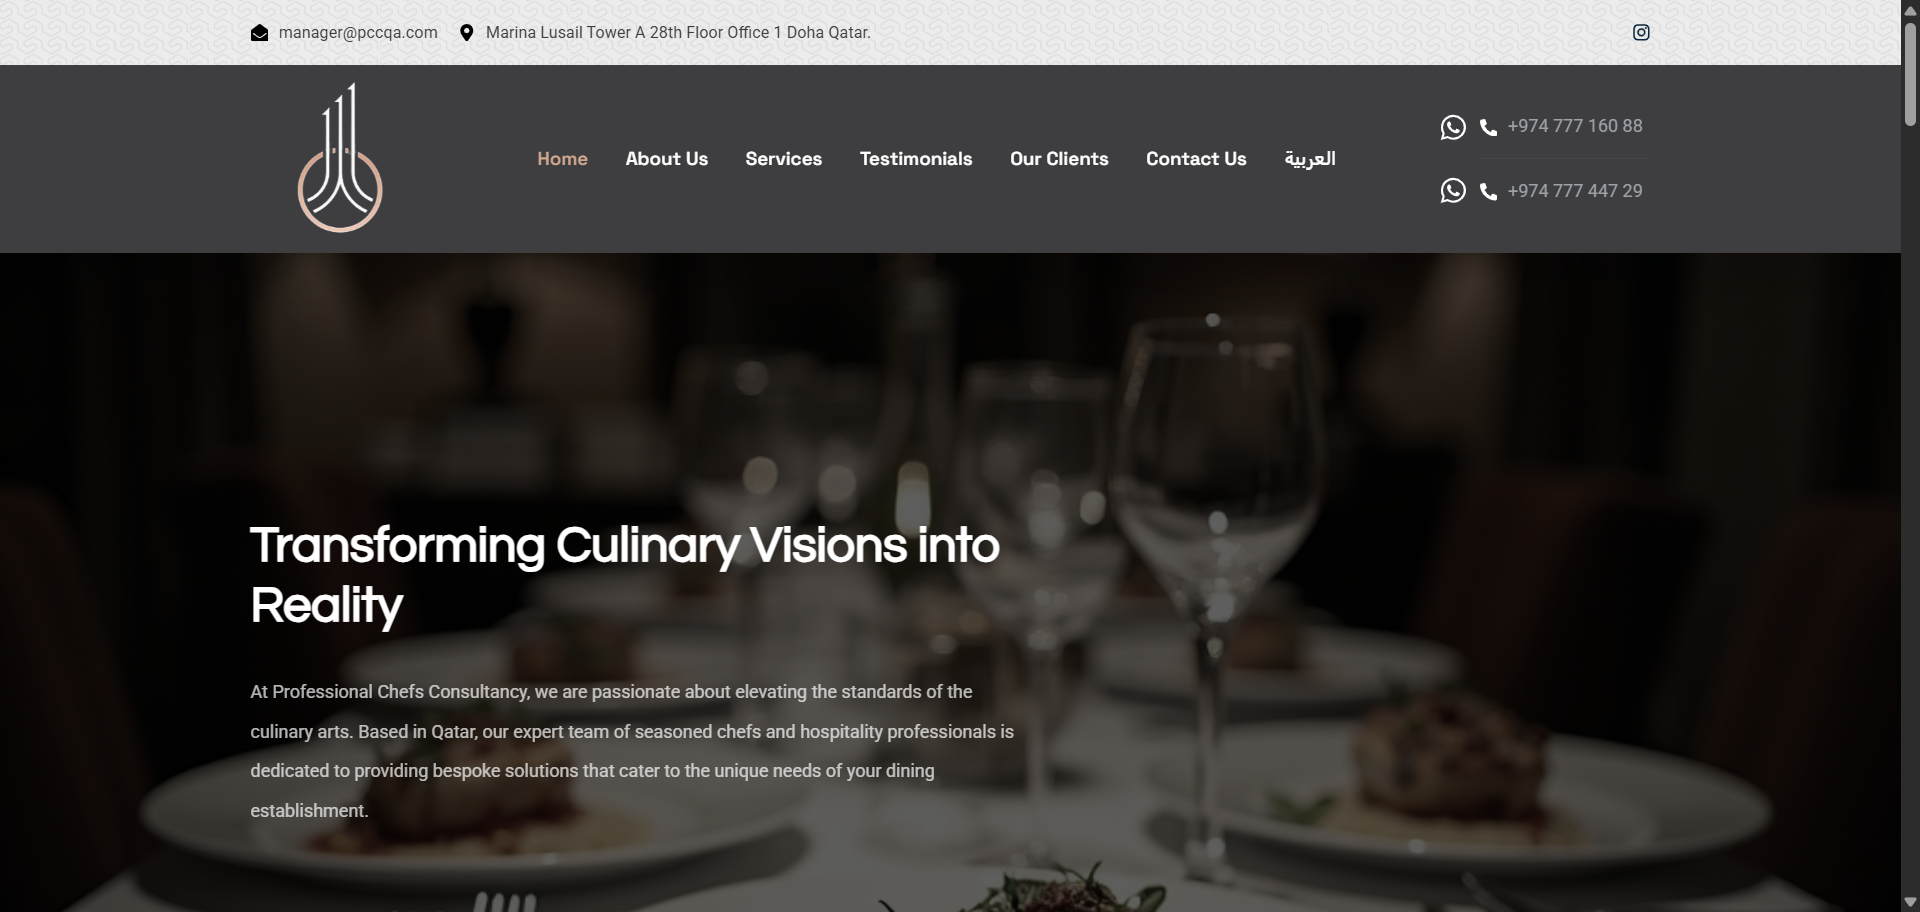This screenshot has height=912, width=1920.
Task: Click the vertical scrollbar thumb
Action: 1910,72
